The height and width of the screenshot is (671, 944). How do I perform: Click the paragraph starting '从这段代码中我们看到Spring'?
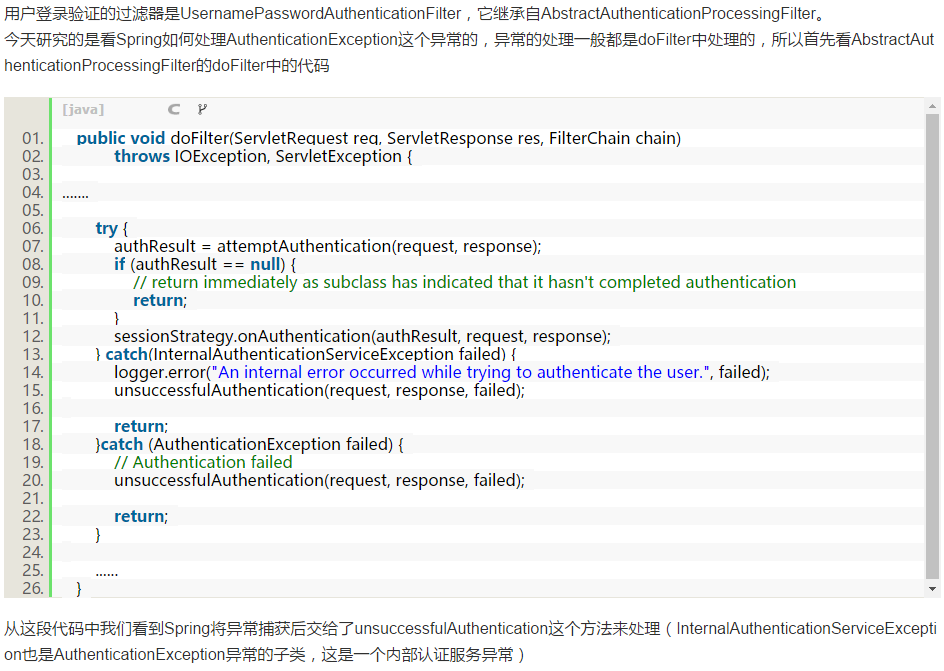(x=470, y=629)
